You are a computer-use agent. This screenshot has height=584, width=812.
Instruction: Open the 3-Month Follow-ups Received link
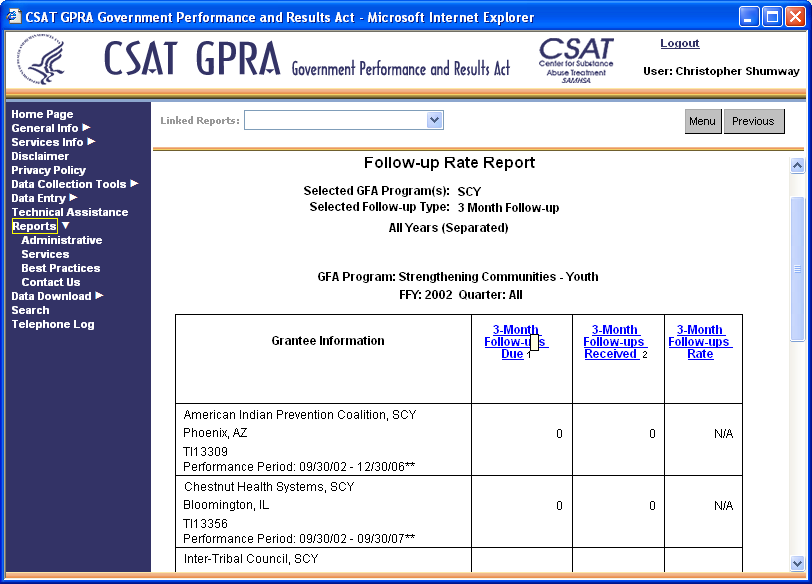(x=614, y=341)
